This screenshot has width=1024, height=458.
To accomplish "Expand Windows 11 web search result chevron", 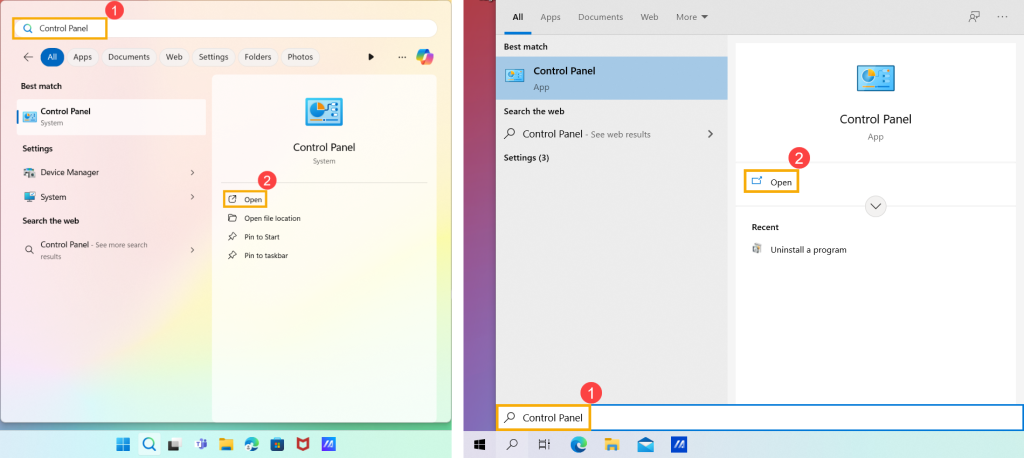I will click(x=193, y=250).
